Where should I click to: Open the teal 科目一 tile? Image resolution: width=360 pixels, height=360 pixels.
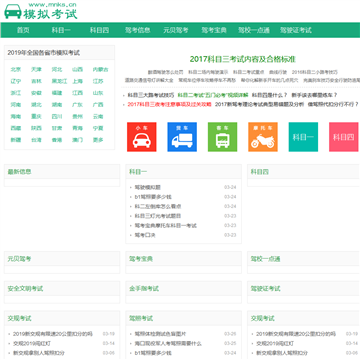pyautogui.click(x=303, y=137)
